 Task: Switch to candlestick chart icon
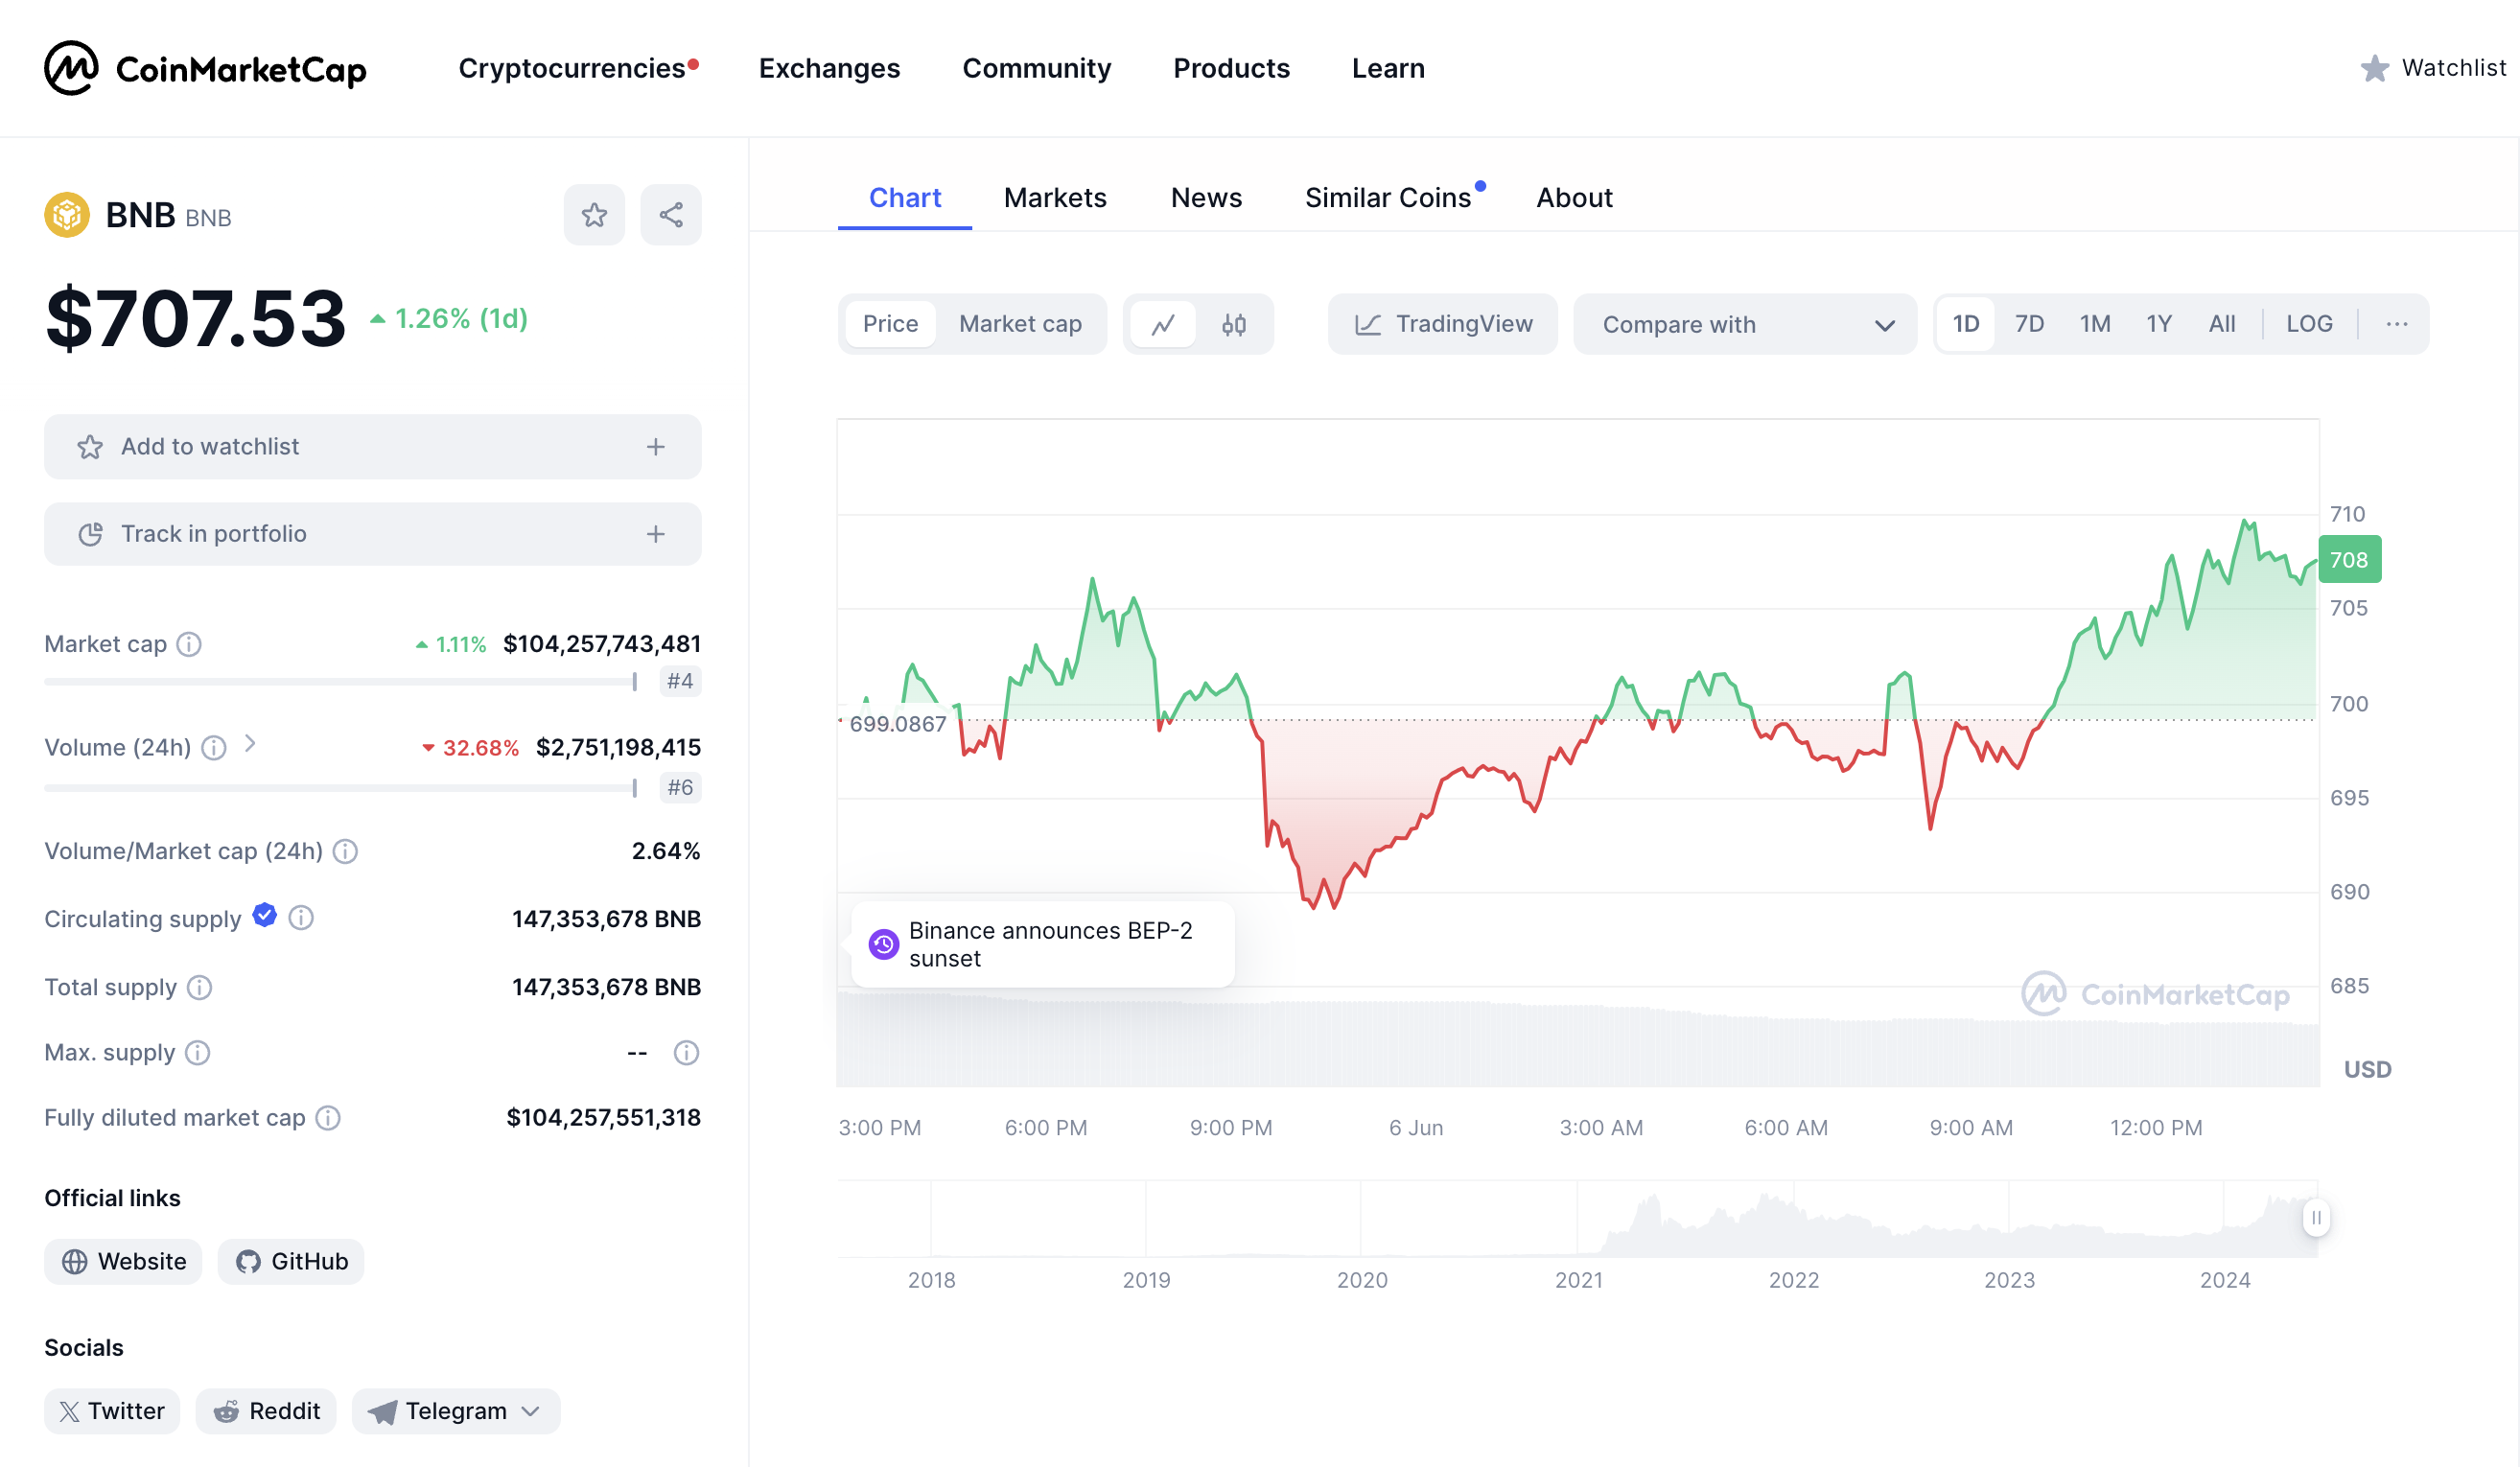[1233, 324]
